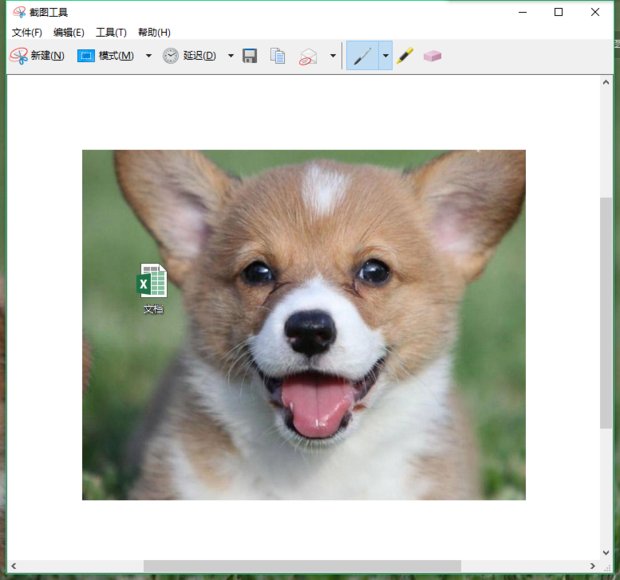Expand the send snip dropdown arrow
Screen dimensions: 620x580
[x=333, y=56]
